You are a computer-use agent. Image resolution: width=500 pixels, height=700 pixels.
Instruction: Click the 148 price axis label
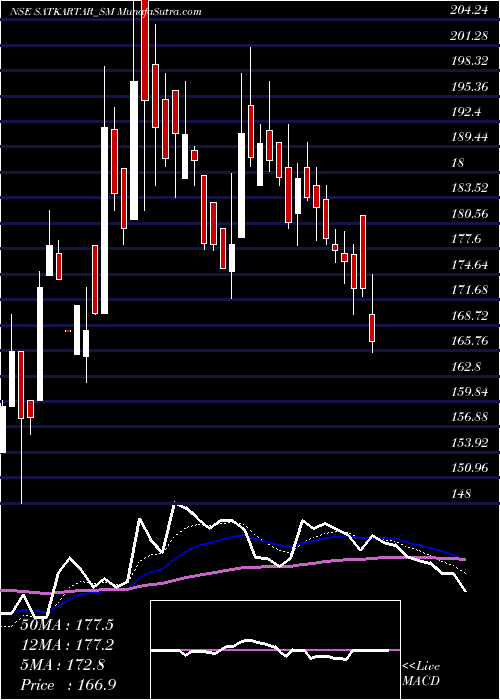click(x=462, y=494)
